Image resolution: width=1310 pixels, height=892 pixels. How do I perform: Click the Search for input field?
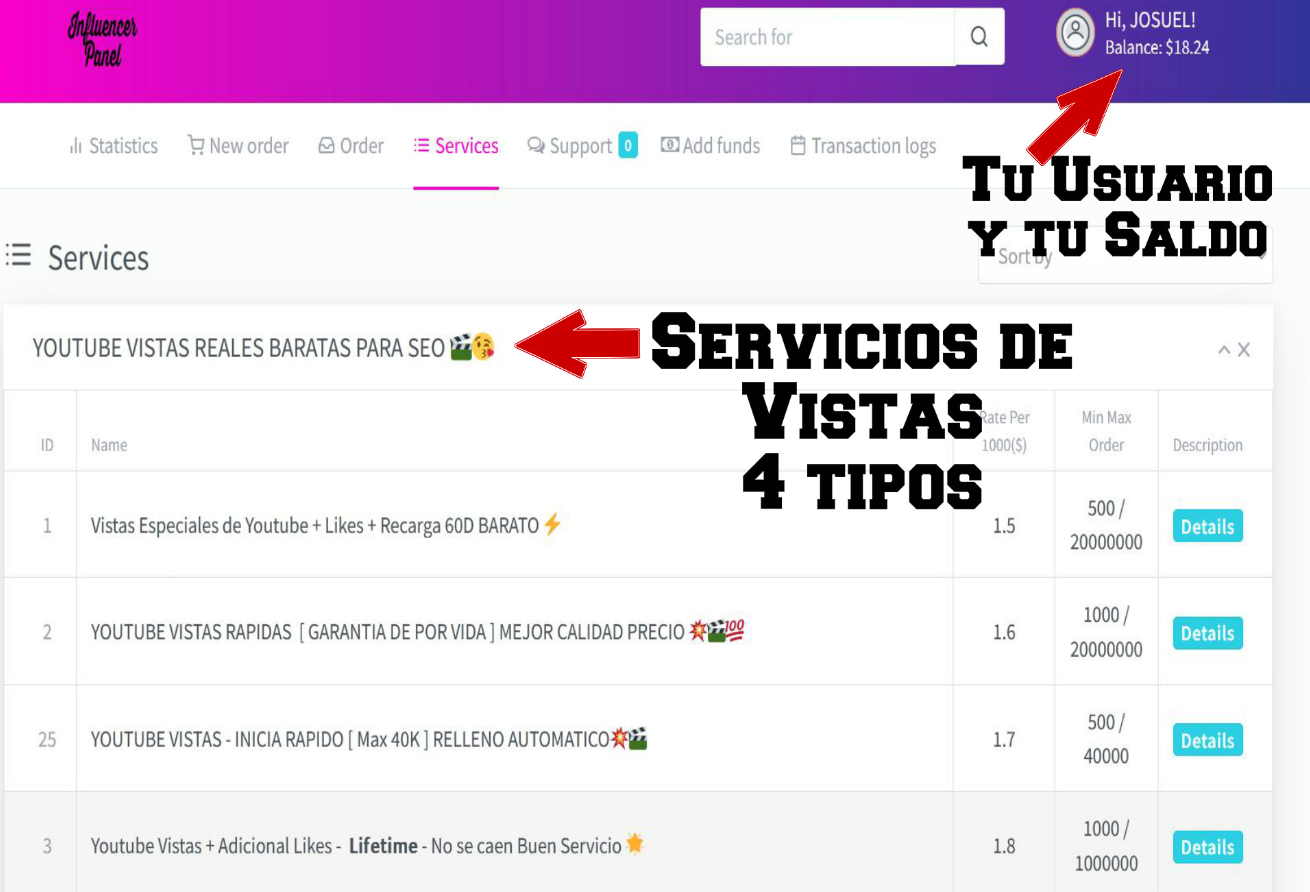(x=827, y=37)
